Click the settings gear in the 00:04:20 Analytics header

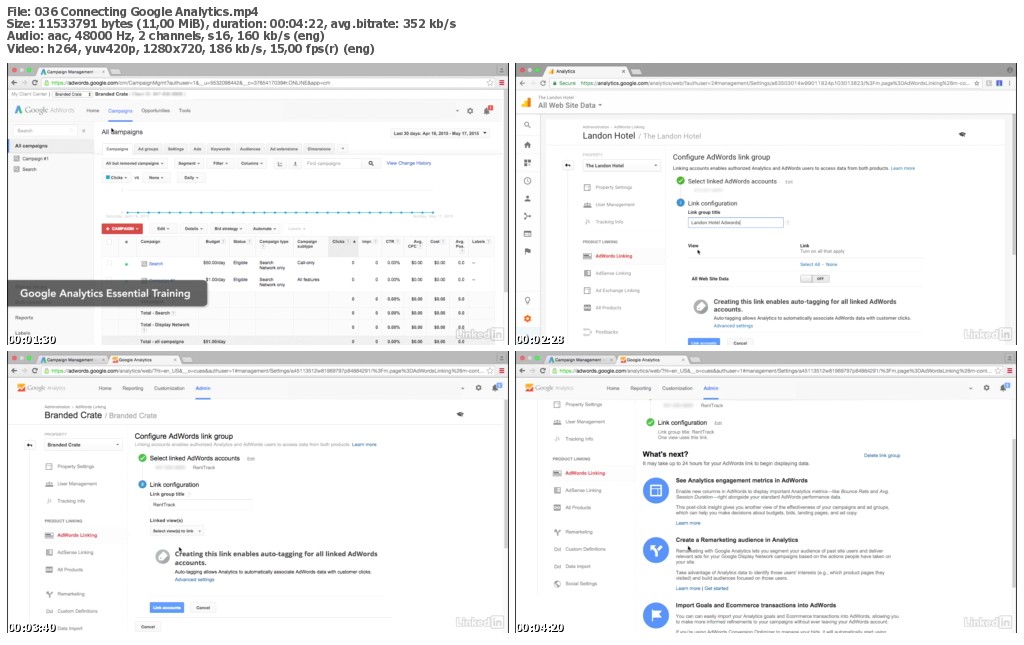986,388
